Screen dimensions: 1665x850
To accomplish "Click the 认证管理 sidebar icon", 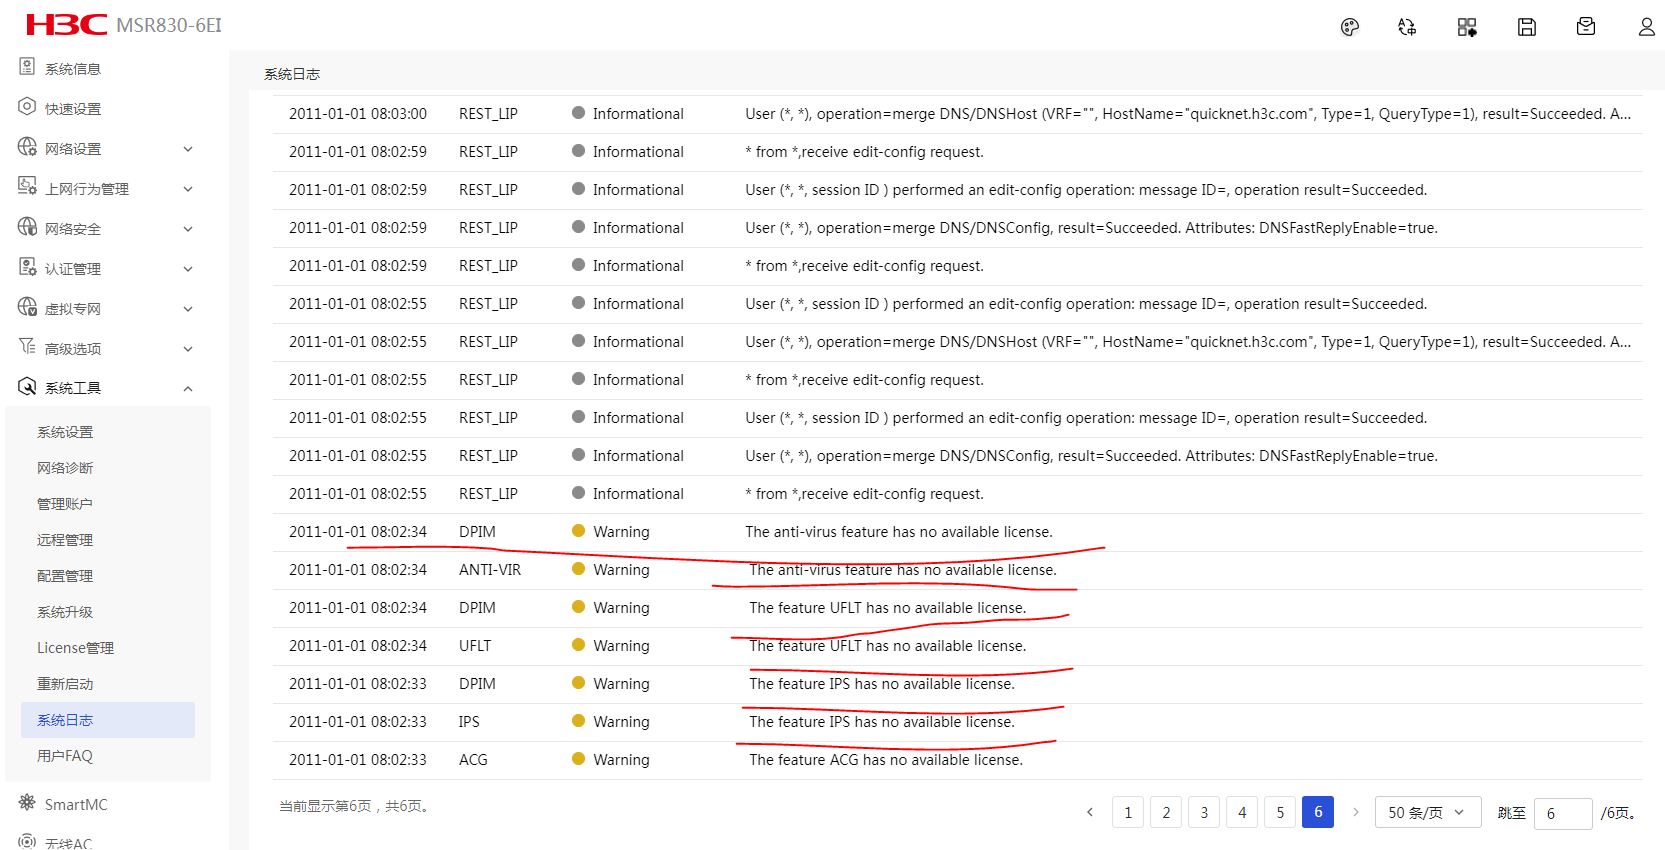I will [27, 267].
